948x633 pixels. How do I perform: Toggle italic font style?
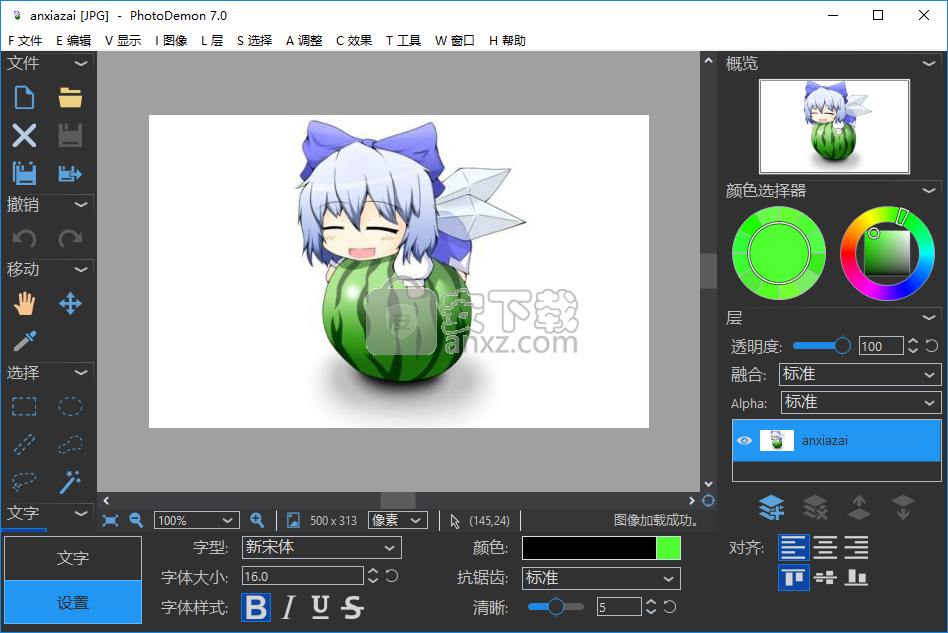tap(289, 608)
